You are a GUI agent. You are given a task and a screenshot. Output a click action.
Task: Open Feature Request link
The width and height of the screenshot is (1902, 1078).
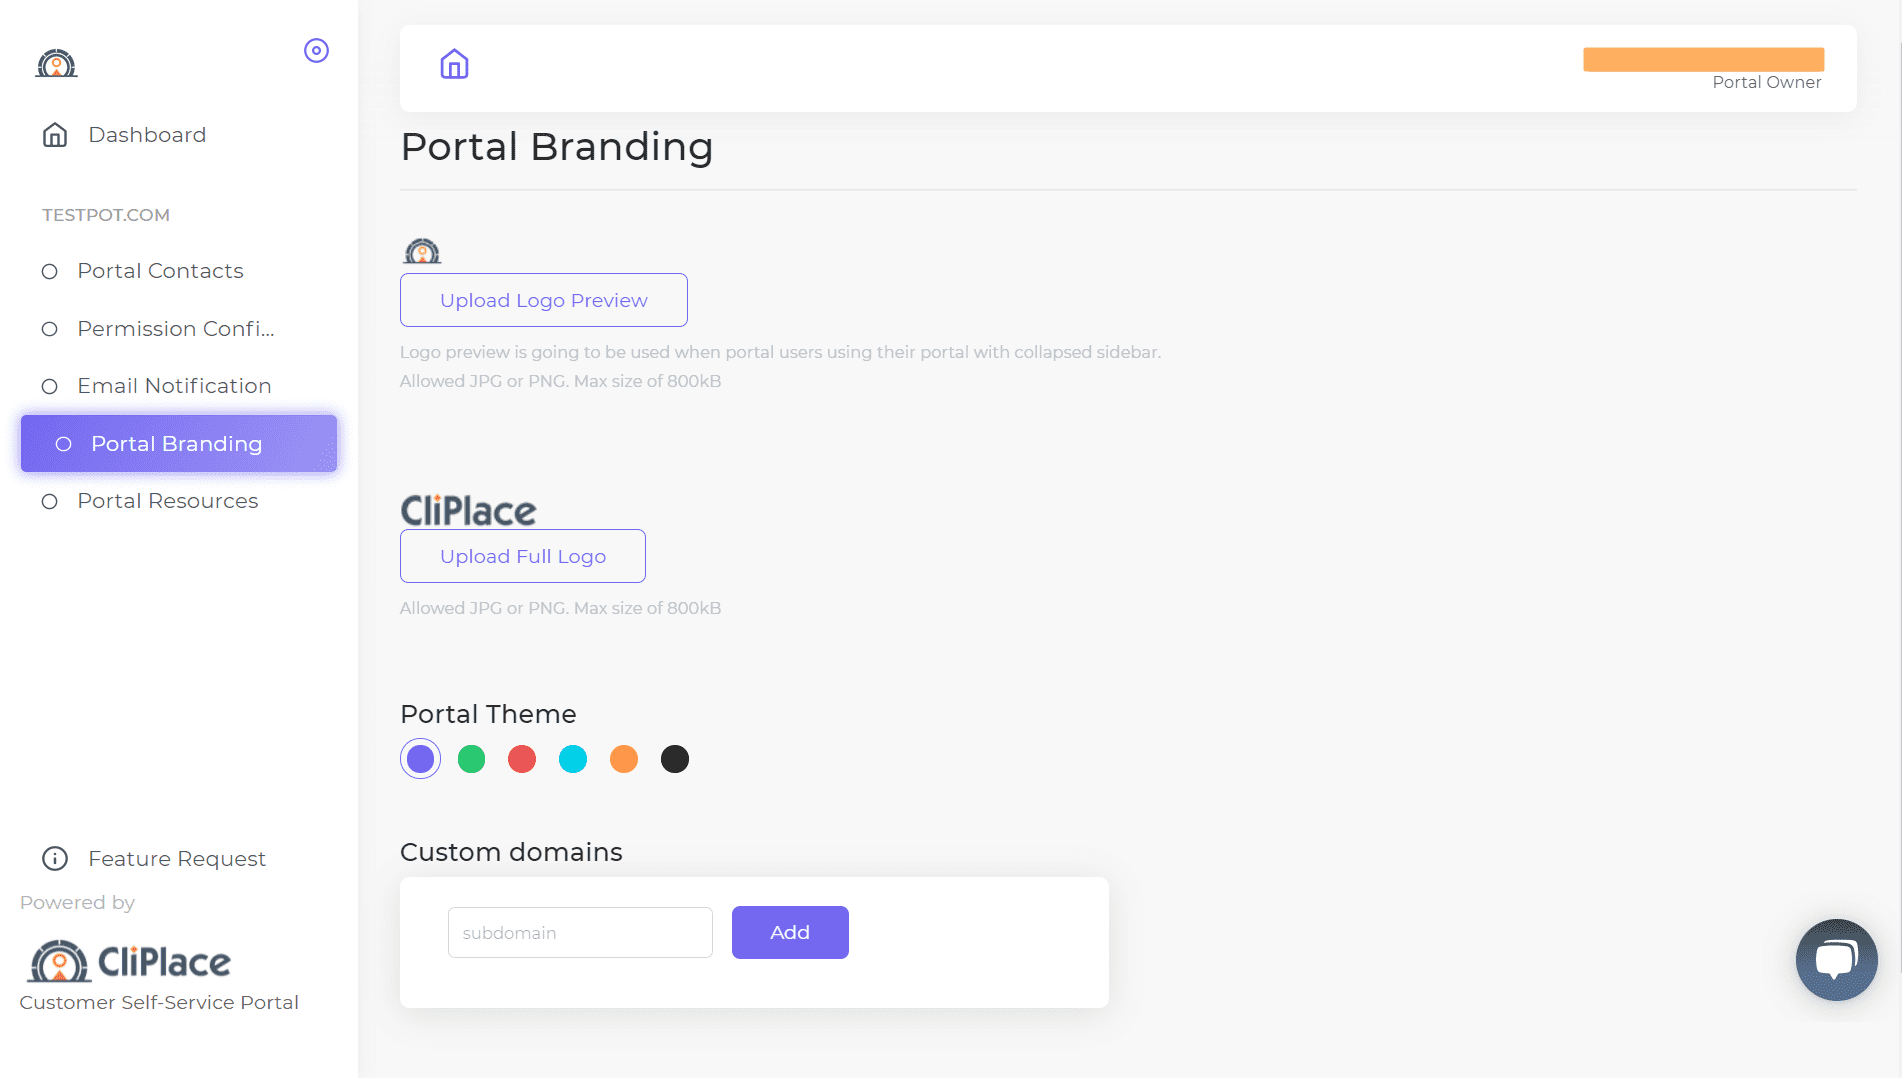[177, 859]
